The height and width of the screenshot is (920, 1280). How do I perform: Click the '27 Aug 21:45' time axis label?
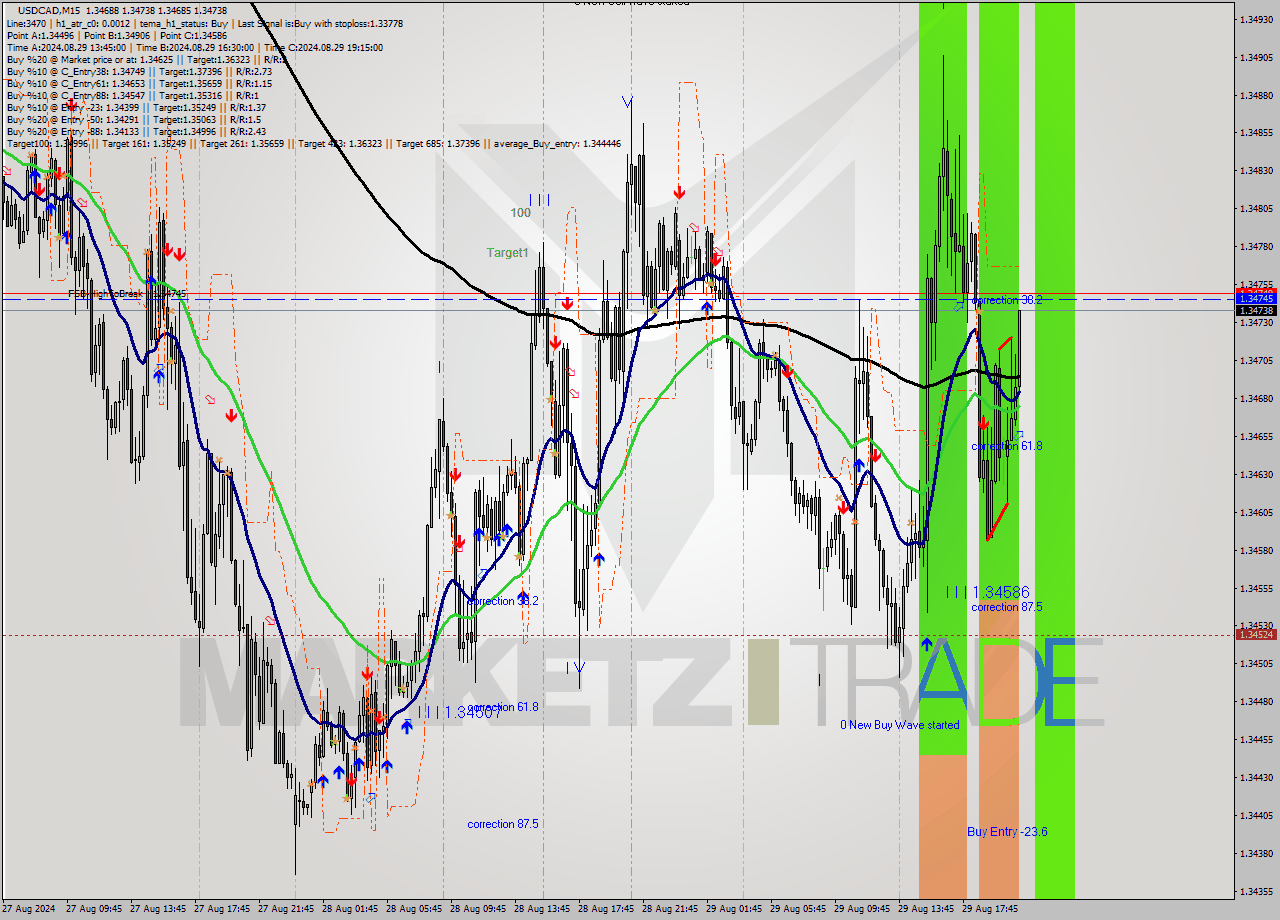point(284,909)
